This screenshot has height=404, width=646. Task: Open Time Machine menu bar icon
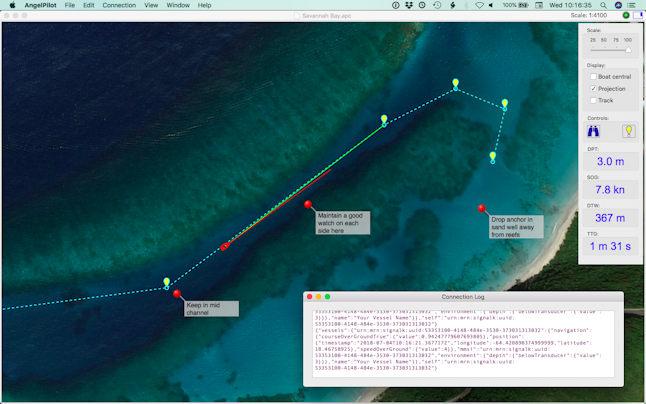437,5
